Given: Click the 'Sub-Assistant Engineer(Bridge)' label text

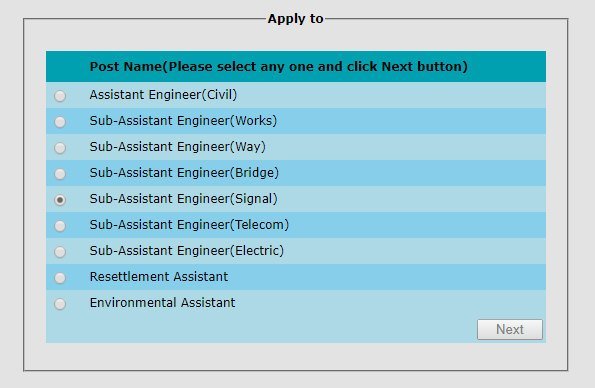Looking at the screenshot, I should (x=184, y=173).
